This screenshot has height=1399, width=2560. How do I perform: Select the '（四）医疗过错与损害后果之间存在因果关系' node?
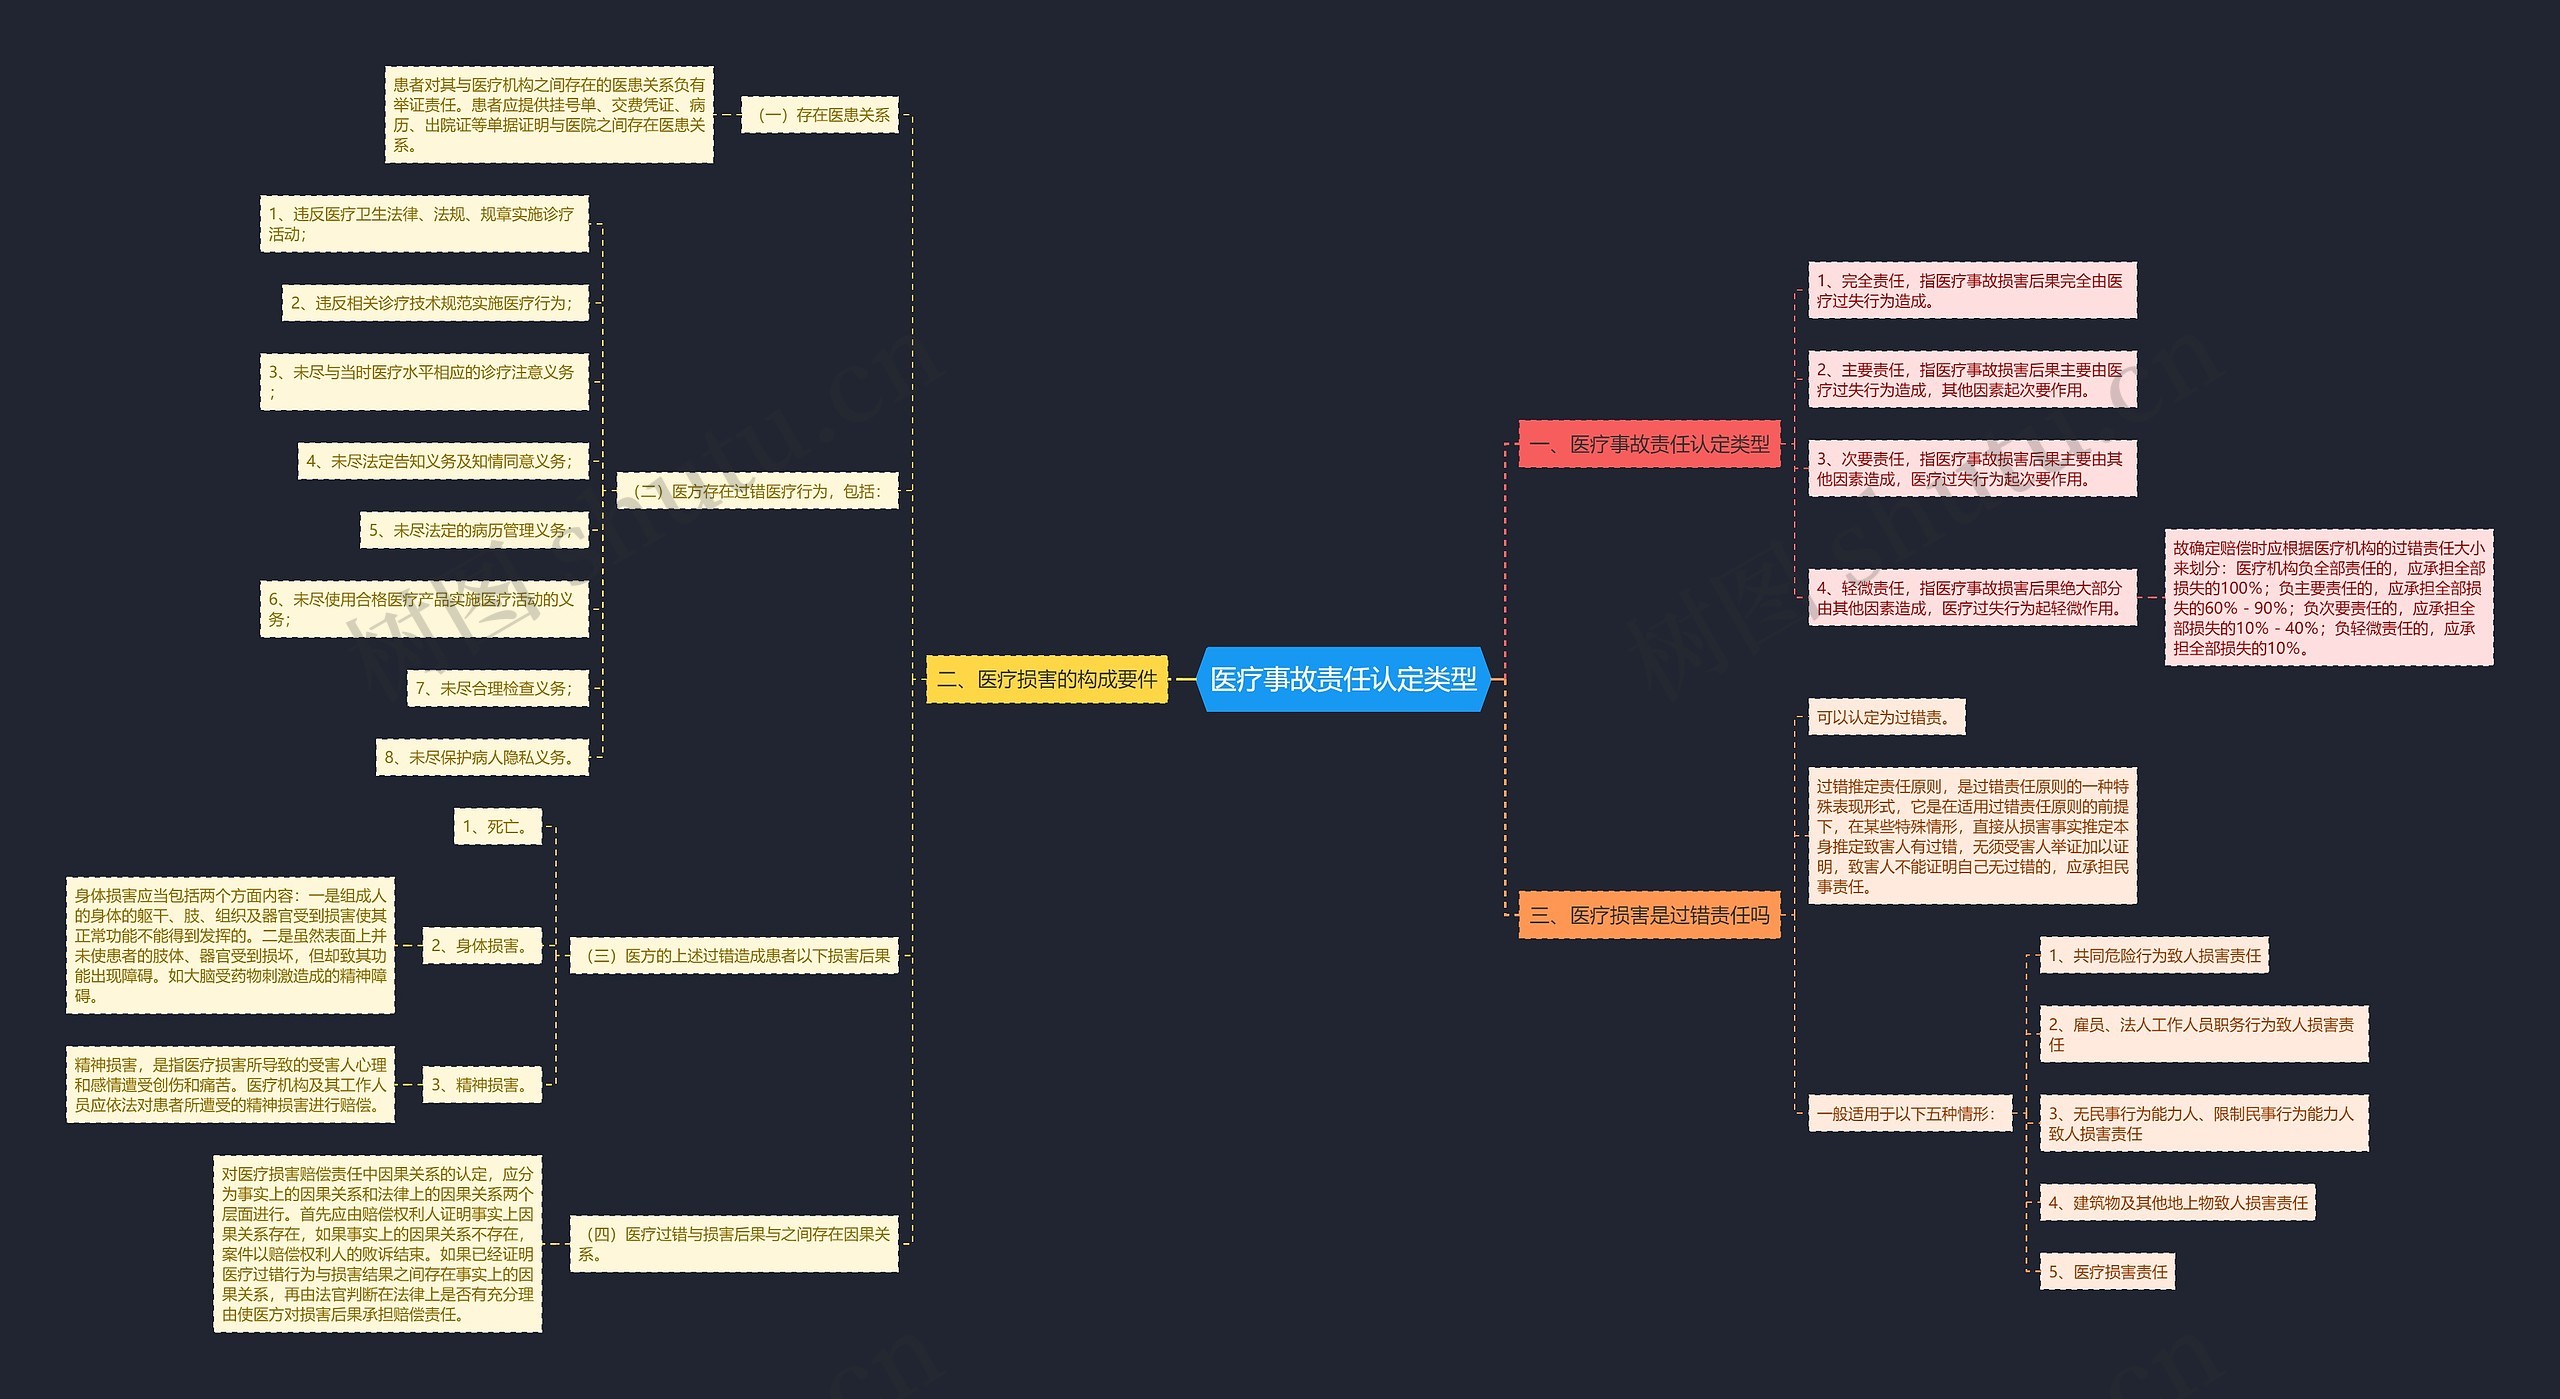794,1239
